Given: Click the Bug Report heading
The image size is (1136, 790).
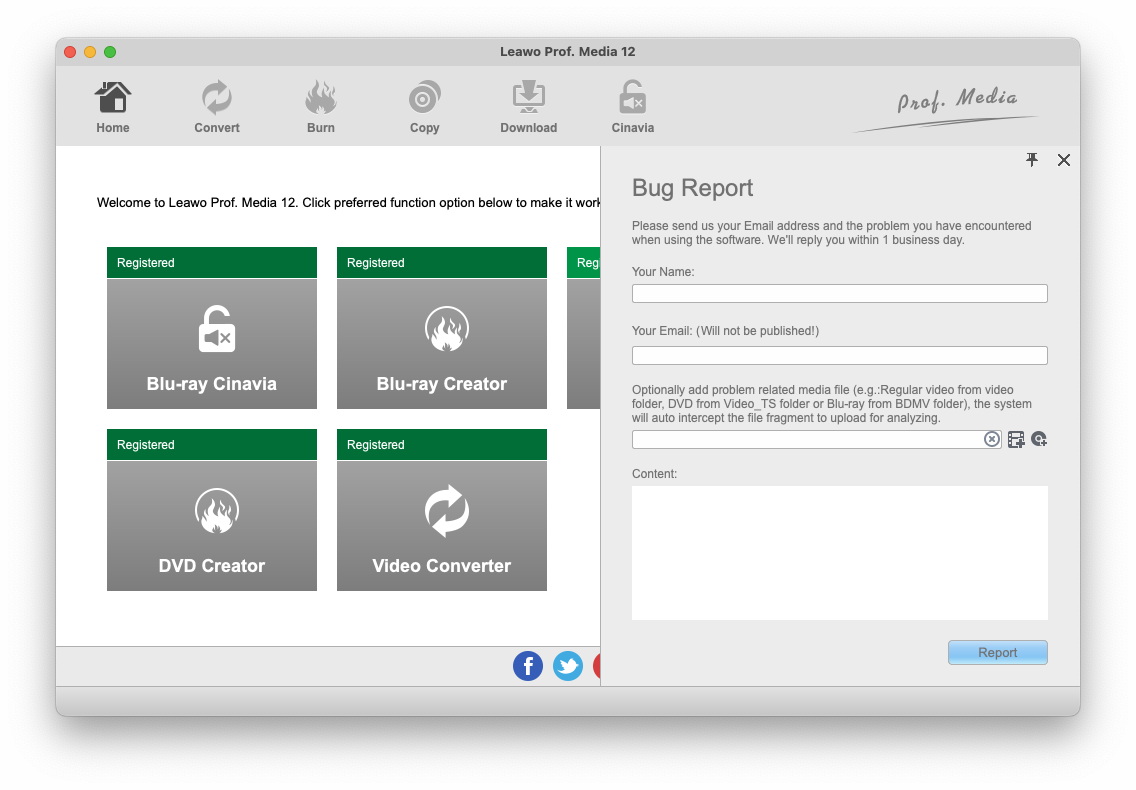Looking at the screenshot, I should point(693,188).
